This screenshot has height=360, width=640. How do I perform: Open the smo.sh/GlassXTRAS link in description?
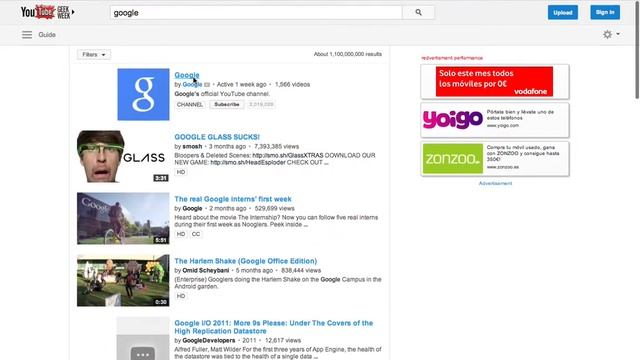288,156
